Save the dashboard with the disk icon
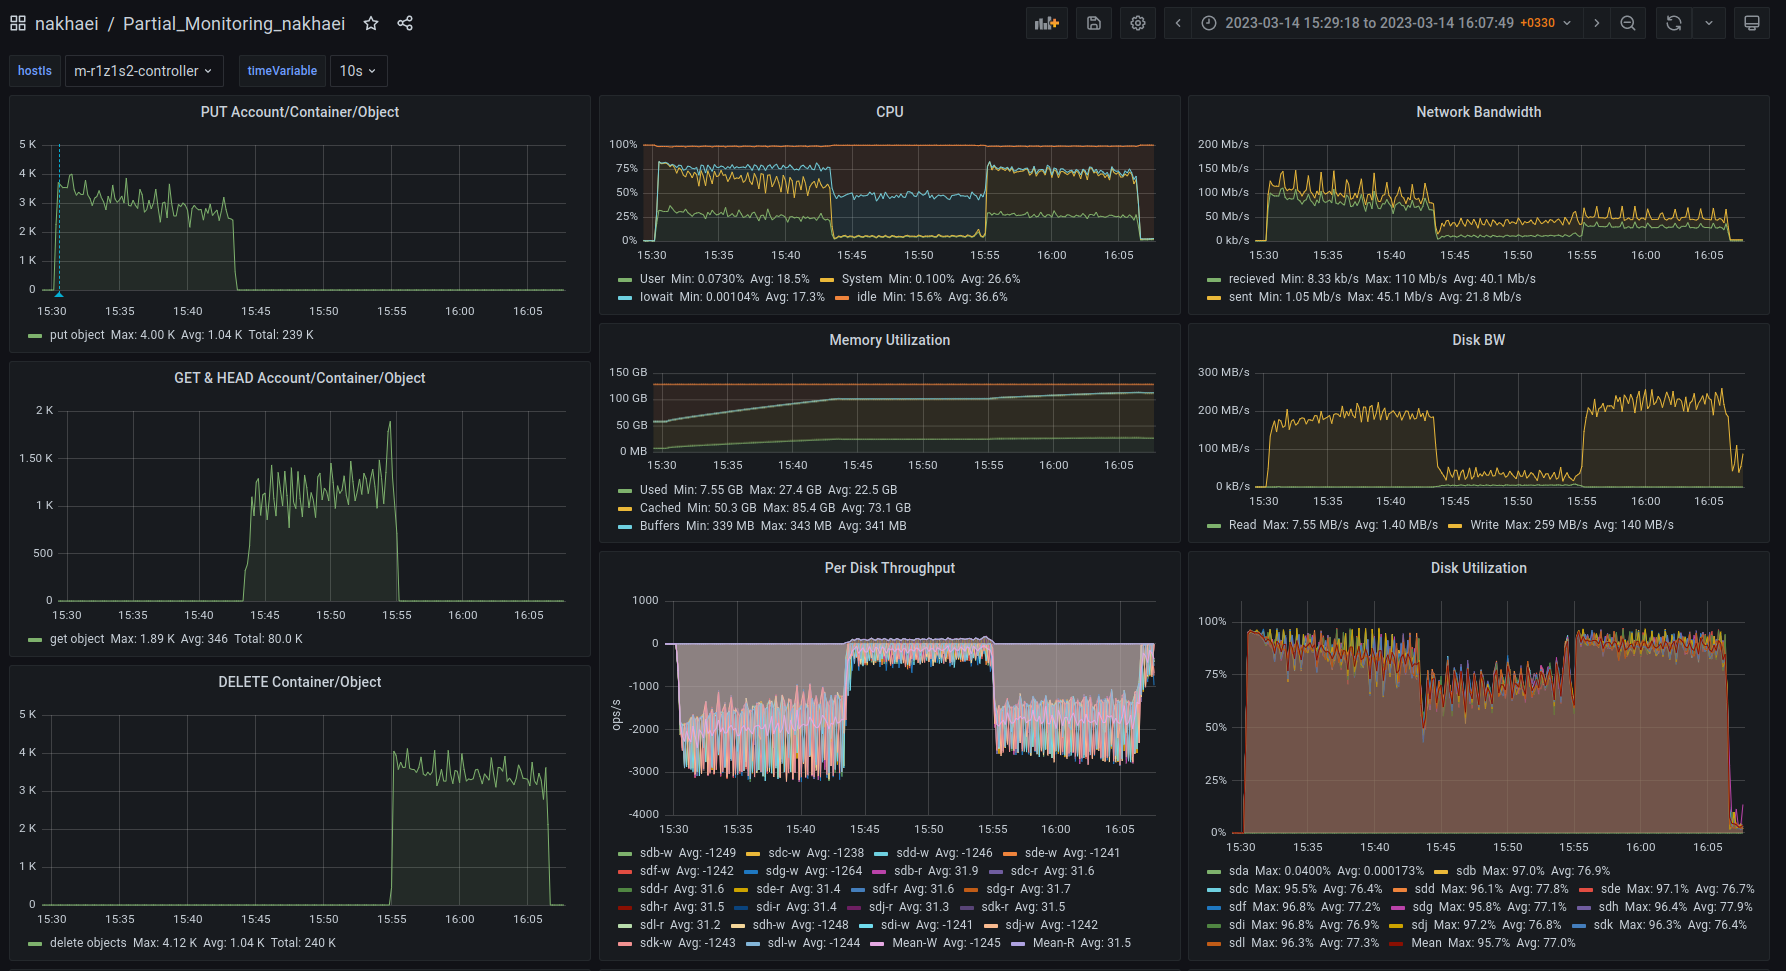Screen dimensions: 1786x971 pyautogui.click(x=1094, y=23)
